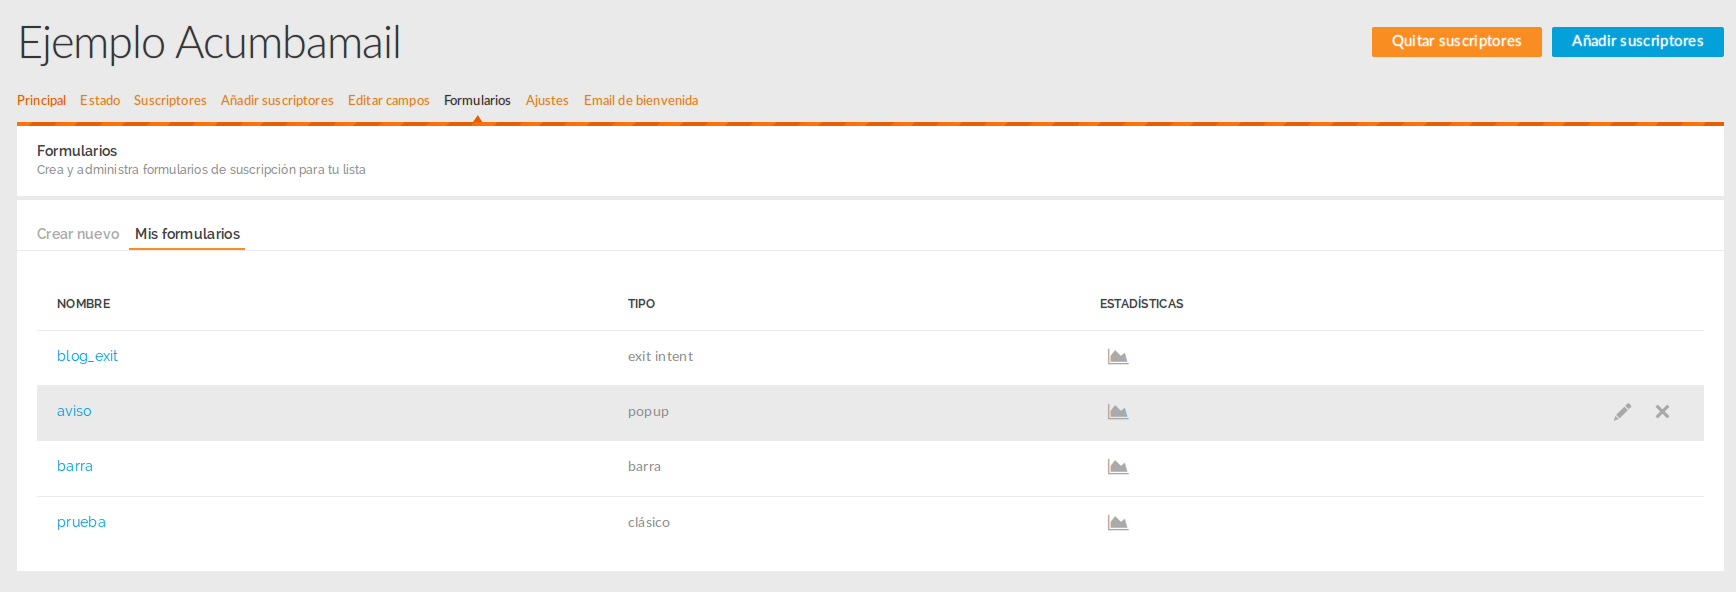Open Suscriptores navigation item
Image resolution: width=1736 pixels, height=592 pixels.
pos(170,101)
